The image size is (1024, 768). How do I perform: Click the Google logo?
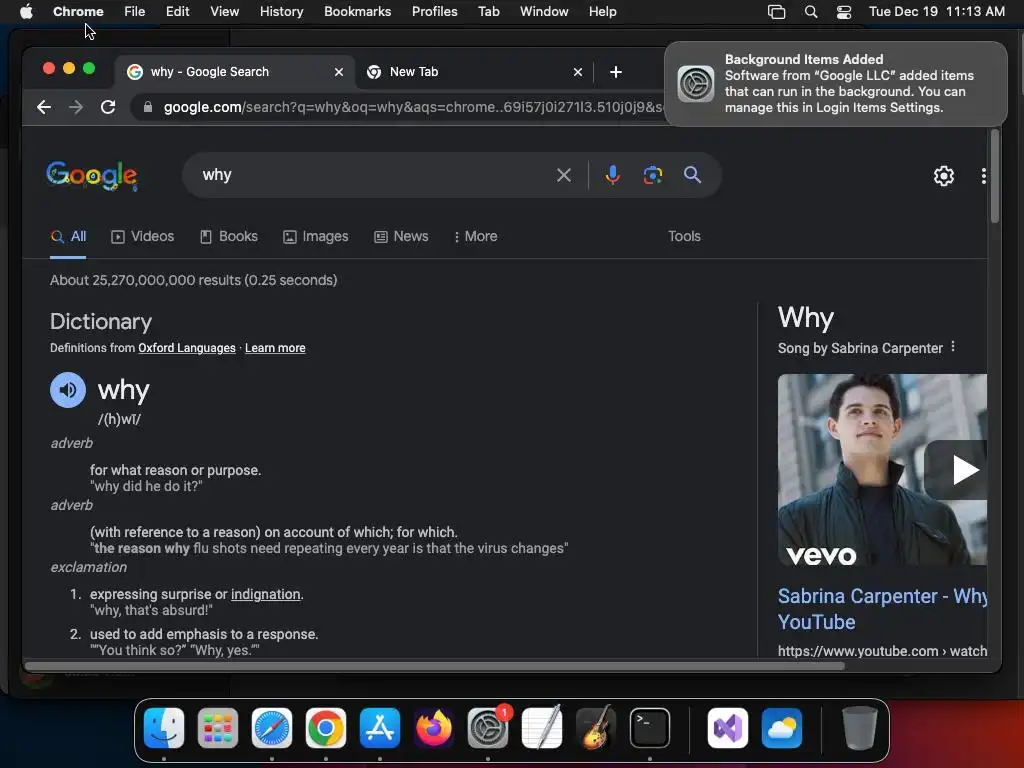(92, 176)
